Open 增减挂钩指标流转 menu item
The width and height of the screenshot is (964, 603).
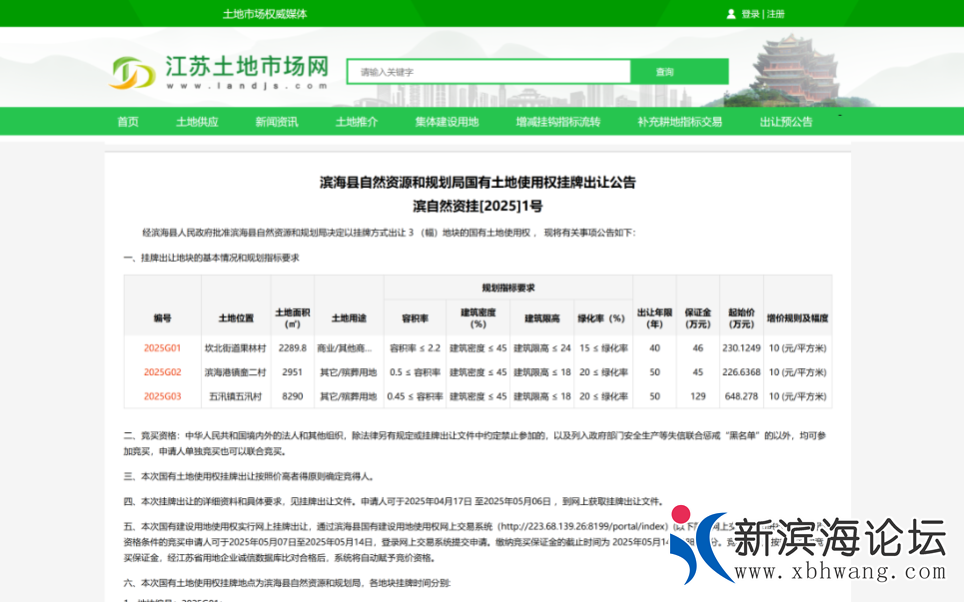pyautogui.click(x=558, y=122)
